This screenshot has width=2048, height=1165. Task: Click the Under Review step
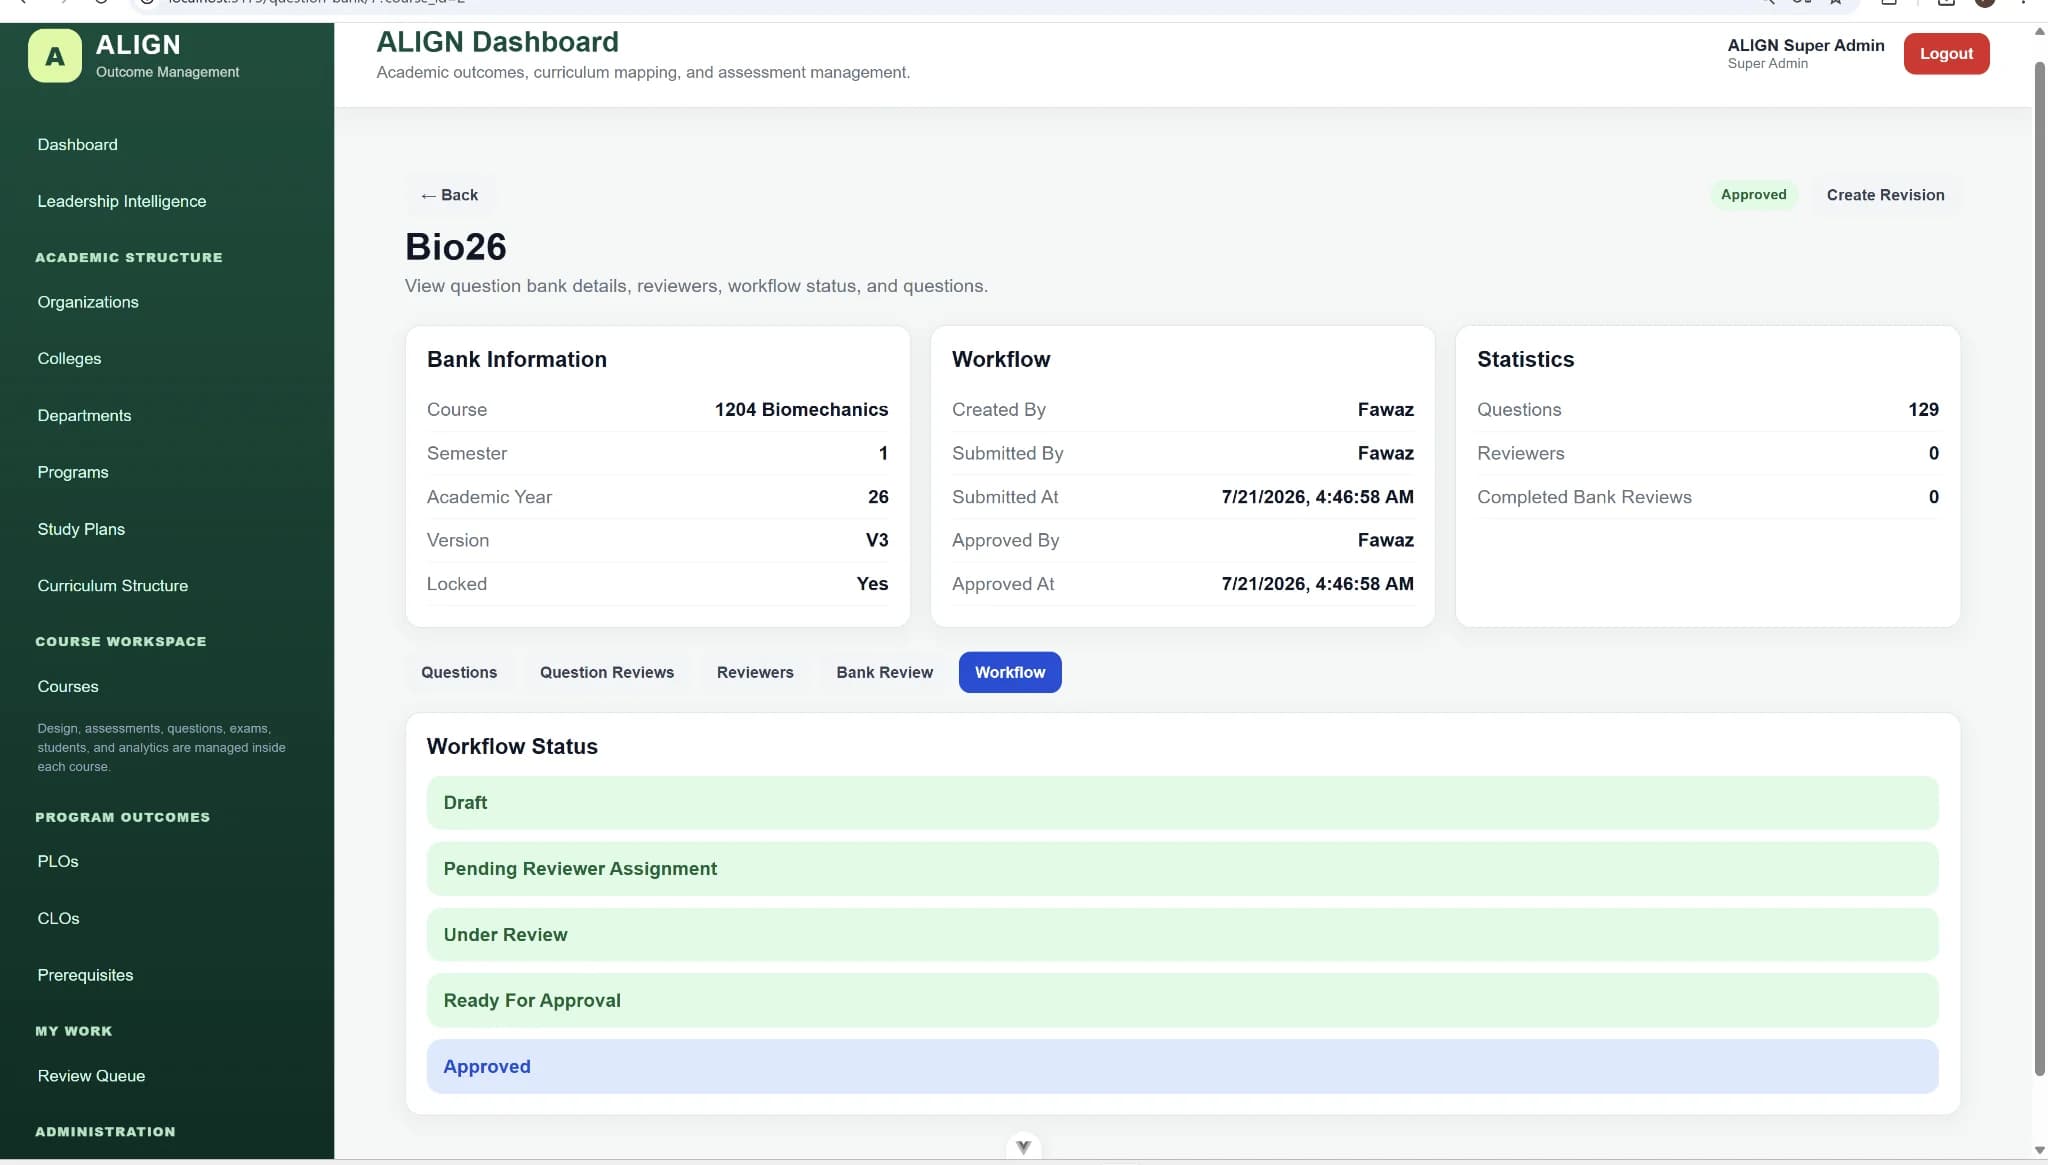click(1182, 935)
